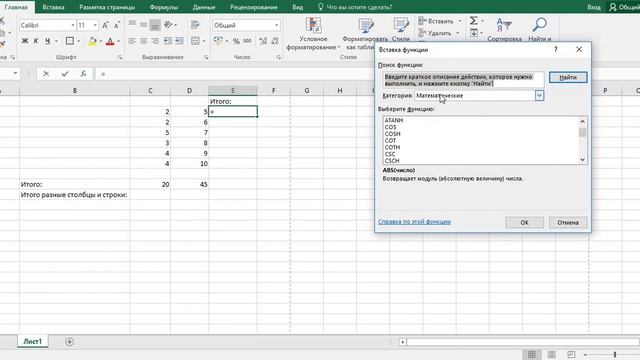Toggle italic formatting button

click(36, 41)
